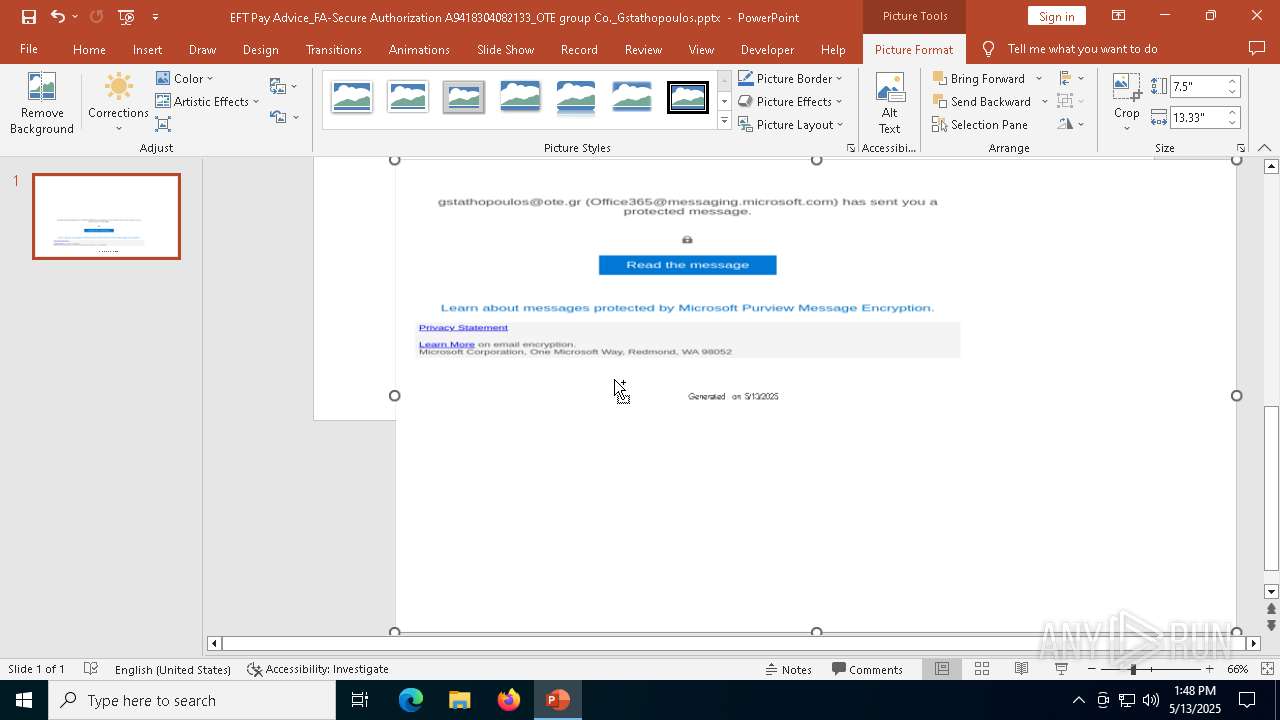The image size is (1280, 720).
Task: Open the Picture Border dropdown
Action: (x=790, y=78)
